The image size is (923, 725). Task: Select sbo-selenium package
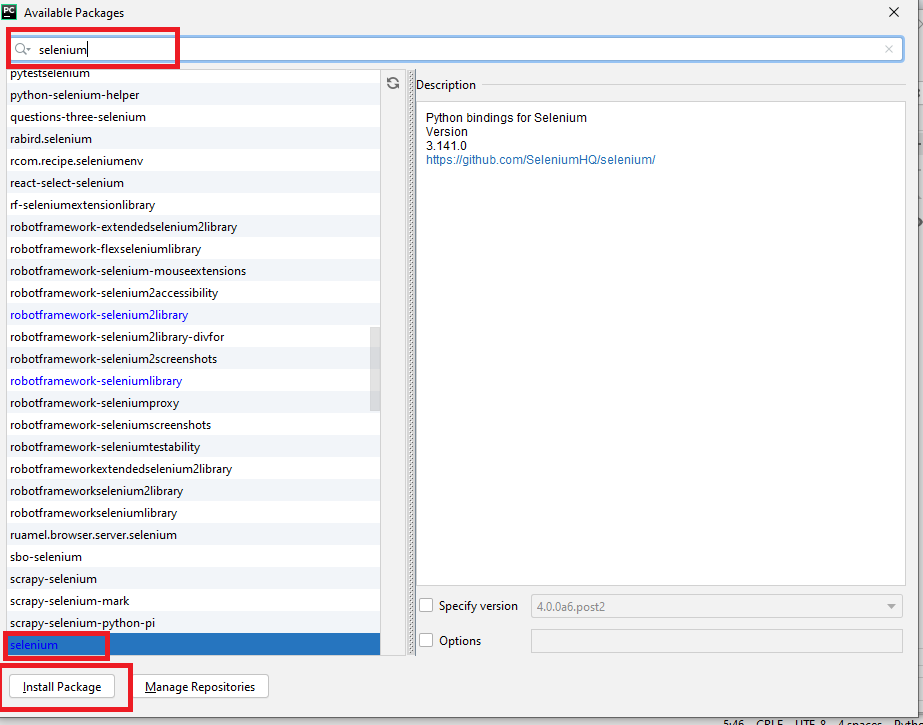[194, 557]
